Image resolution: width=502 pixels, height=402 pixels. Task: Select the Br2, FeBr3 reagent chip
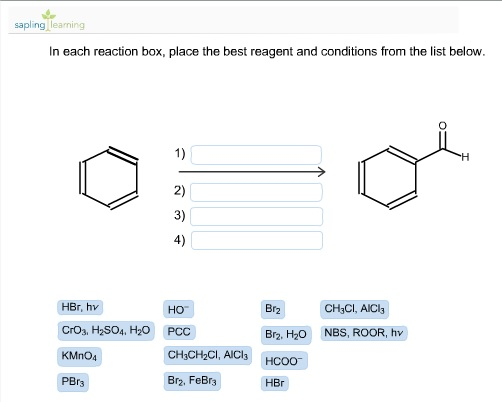[x=192, y=381]
